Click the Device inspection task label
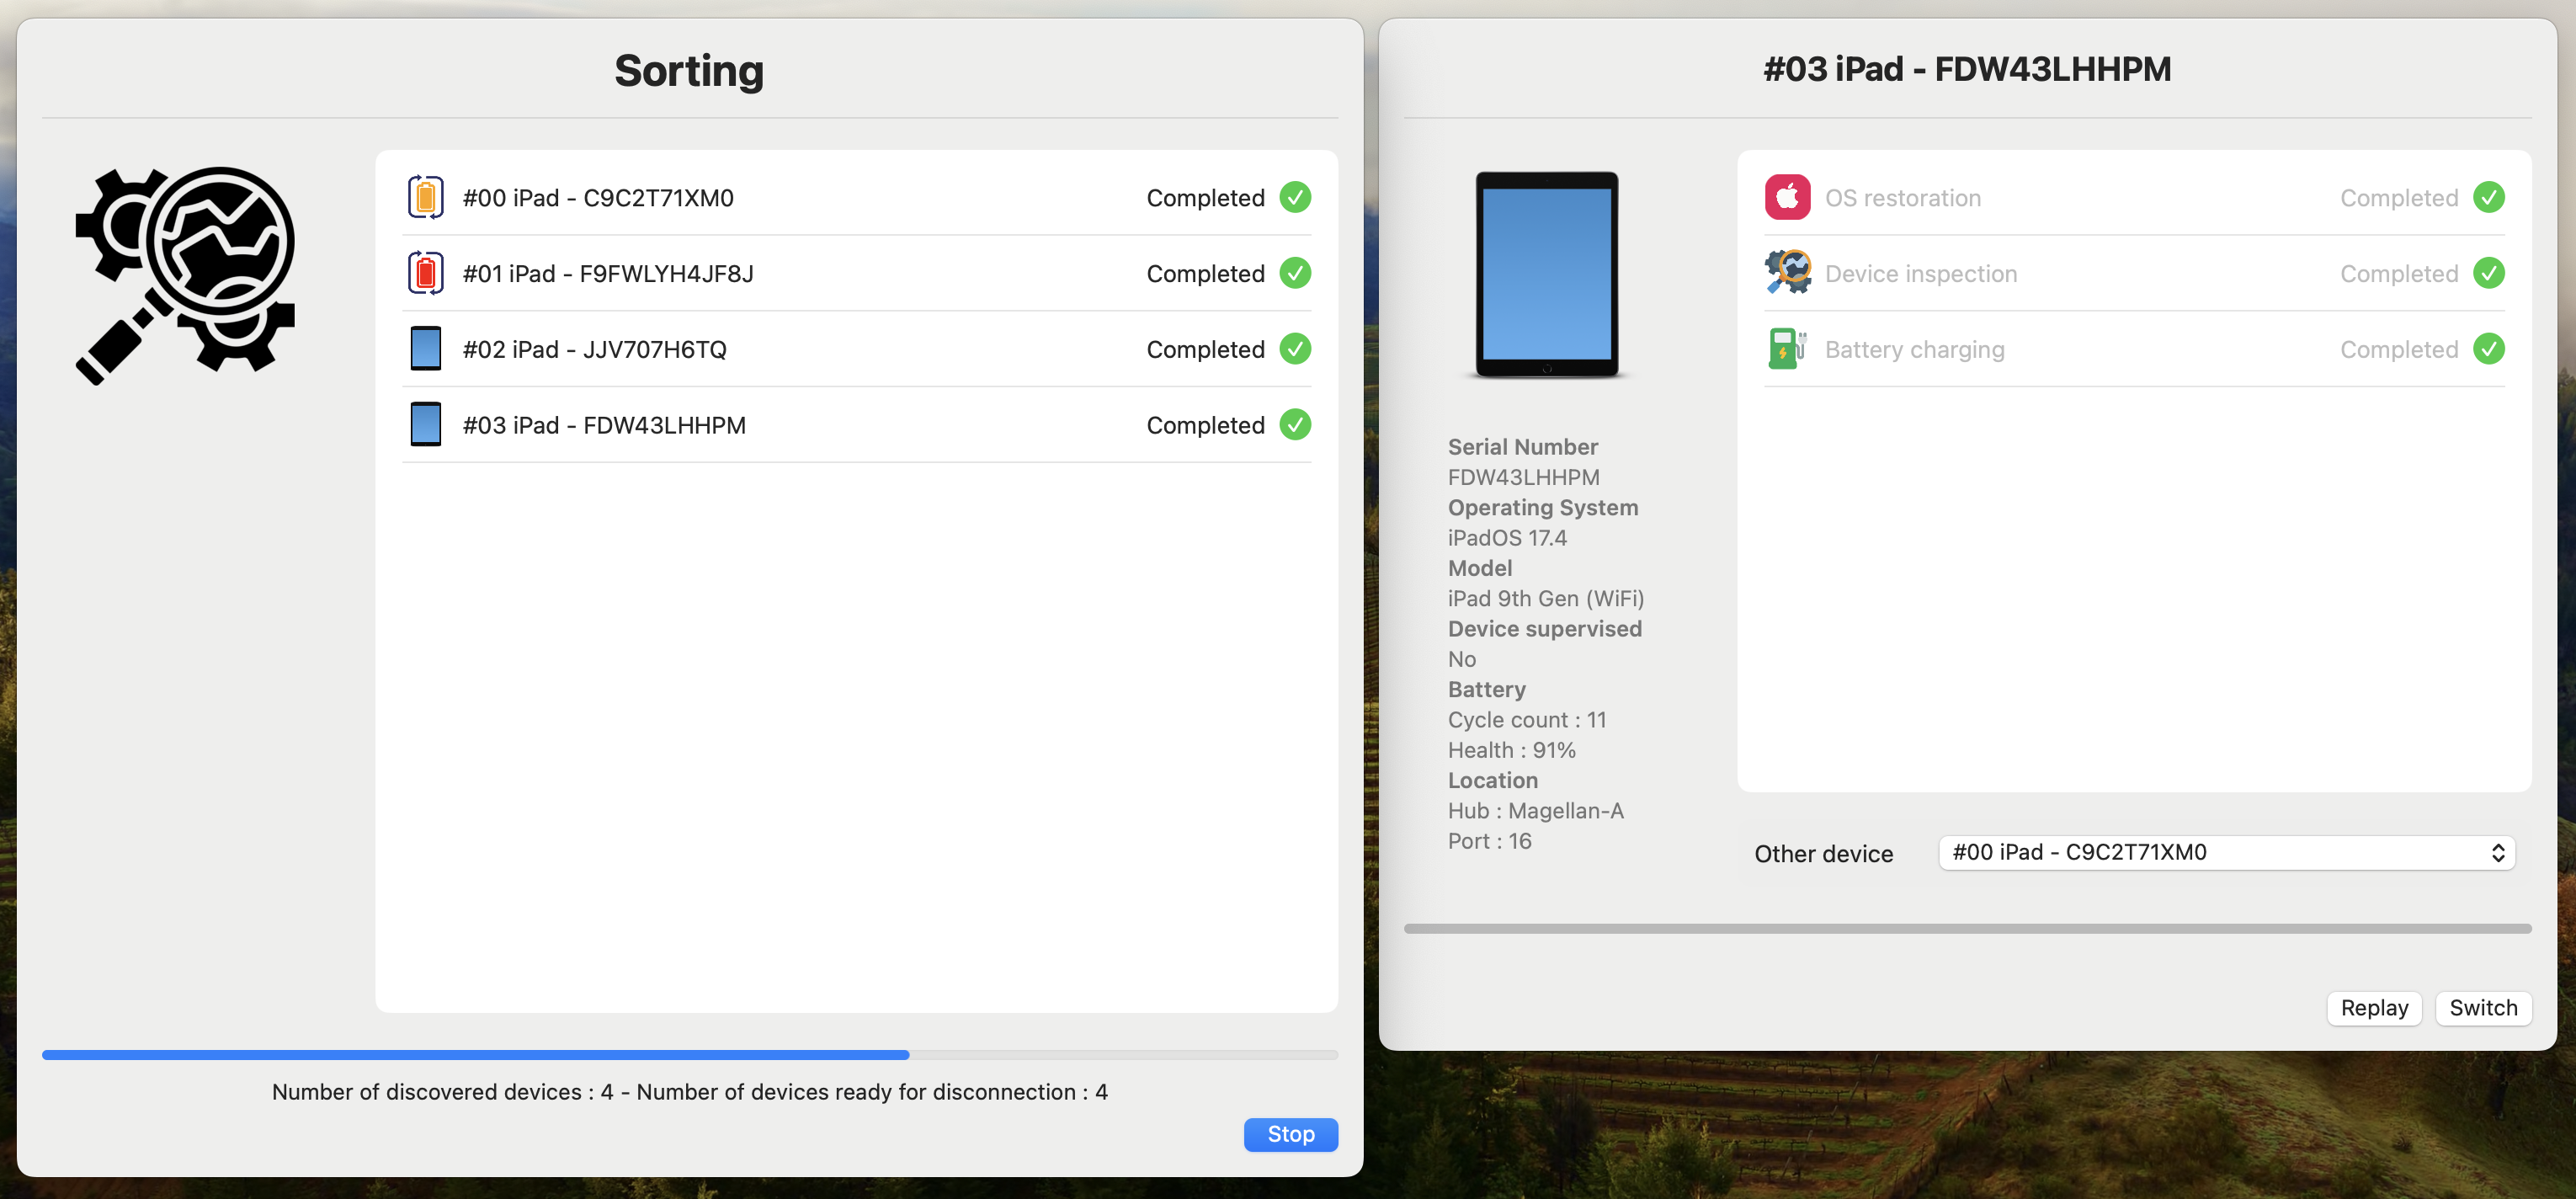 pos(1920,274)
